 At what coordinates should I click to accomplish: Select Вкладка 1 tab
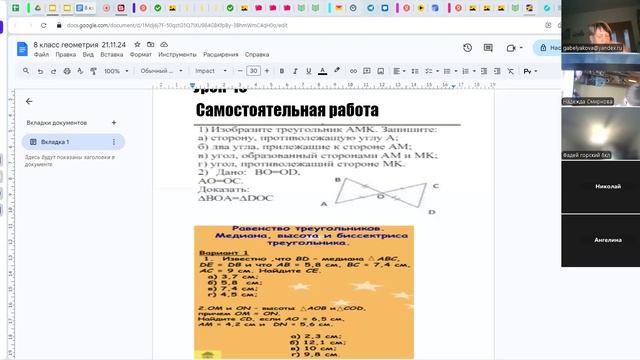click(x=73, y=142)
